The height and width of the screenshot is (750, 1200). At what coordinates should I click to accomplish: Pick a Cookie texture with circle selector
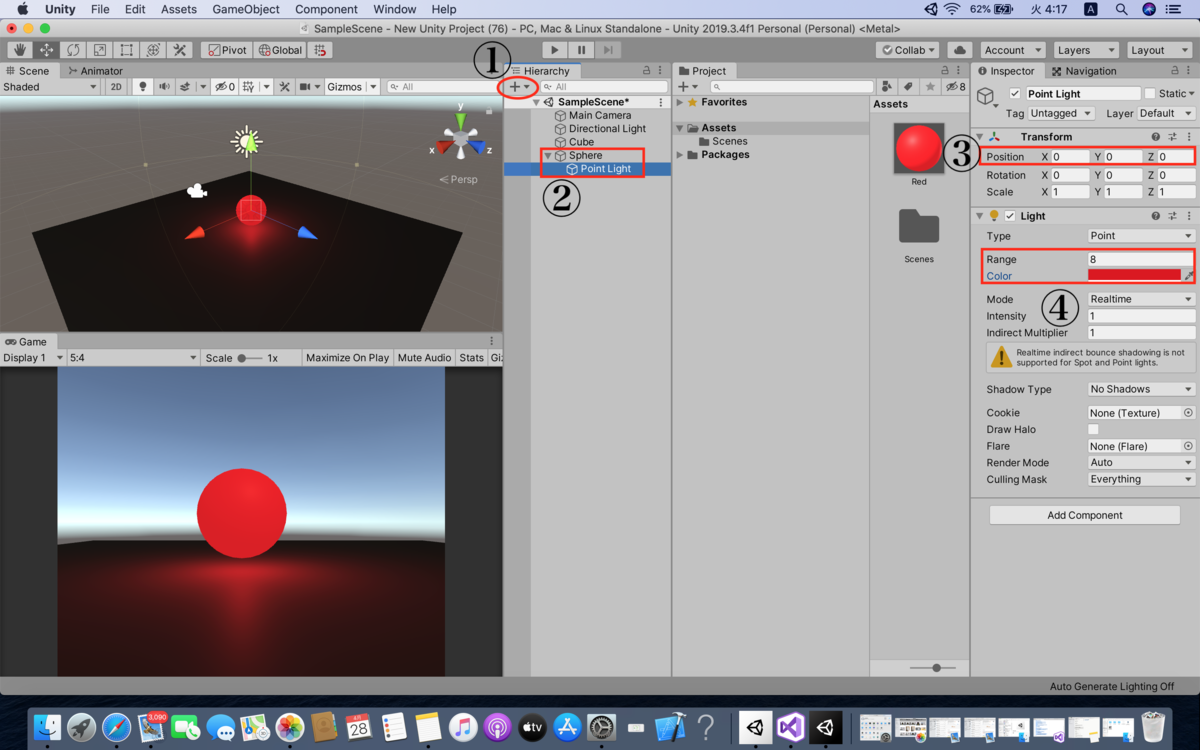tap(1188, 413)
